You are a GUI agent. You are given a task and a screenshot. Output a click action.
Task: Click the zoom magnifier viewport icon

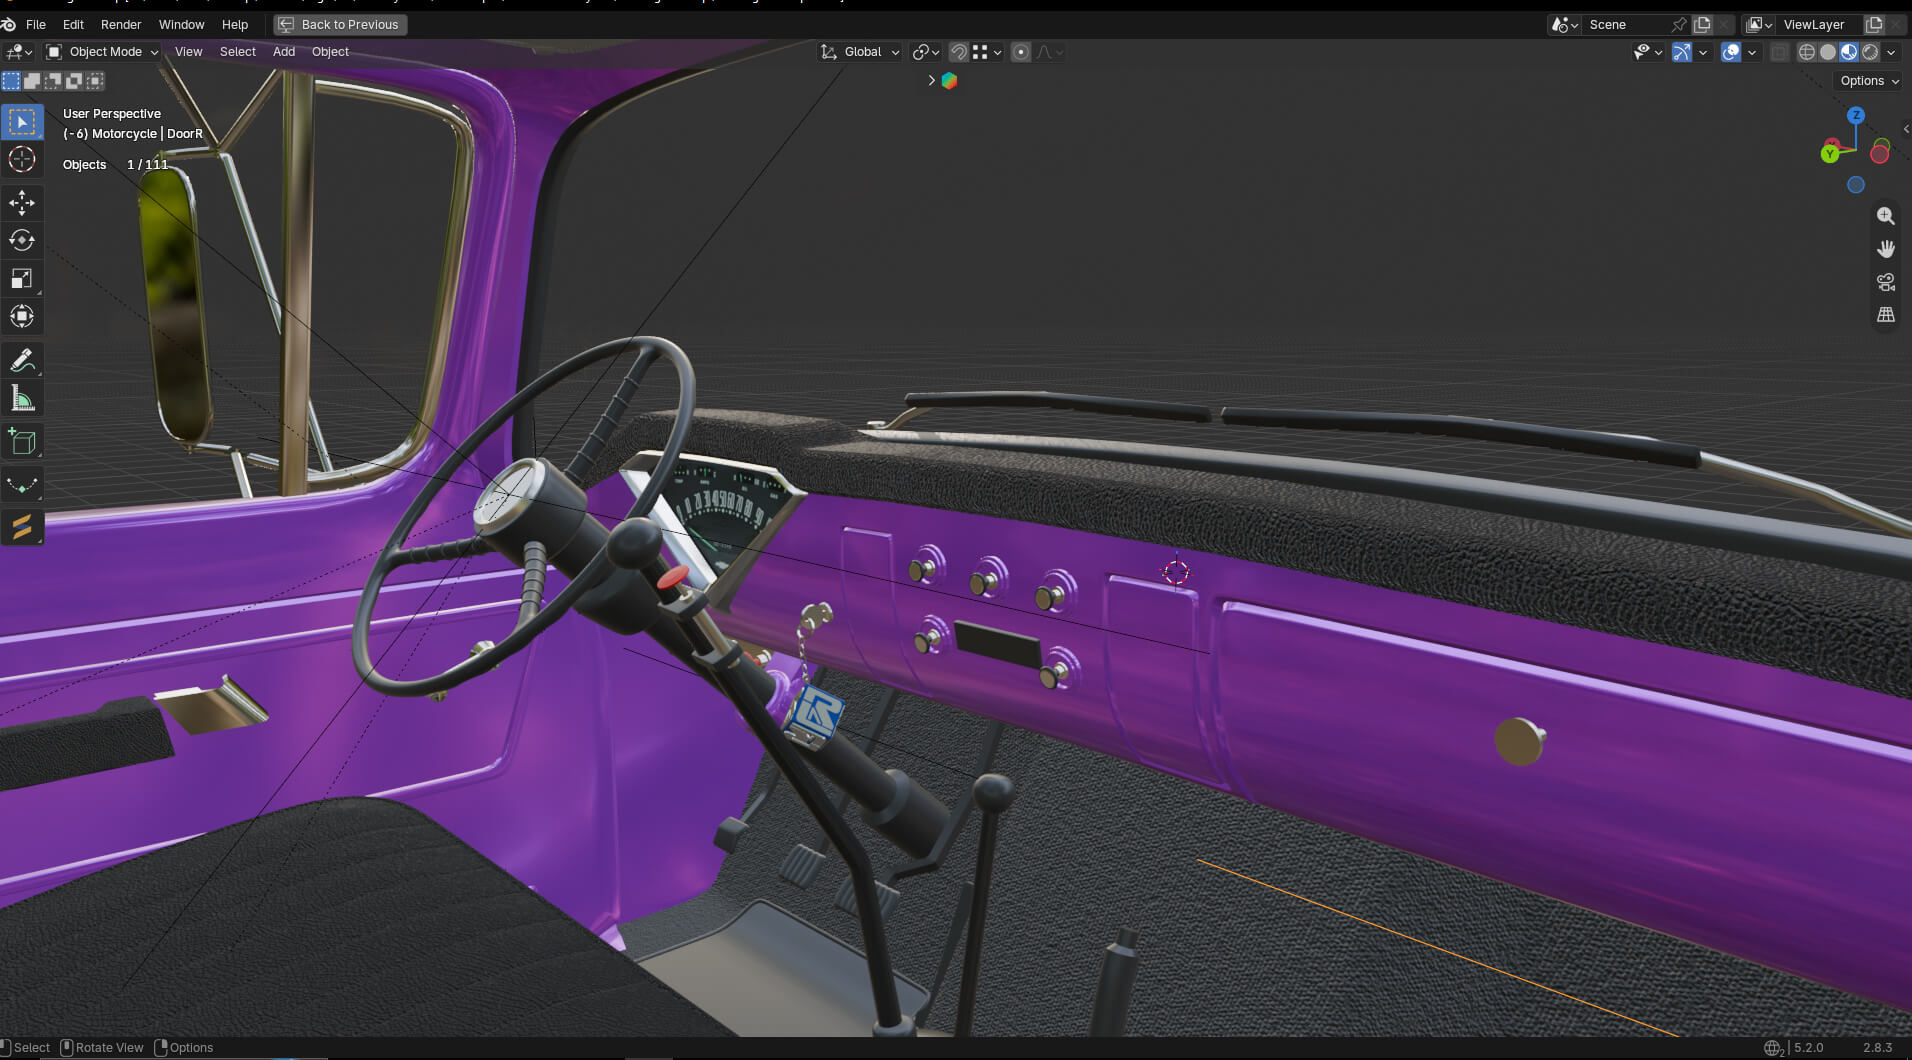[1886, 216]
